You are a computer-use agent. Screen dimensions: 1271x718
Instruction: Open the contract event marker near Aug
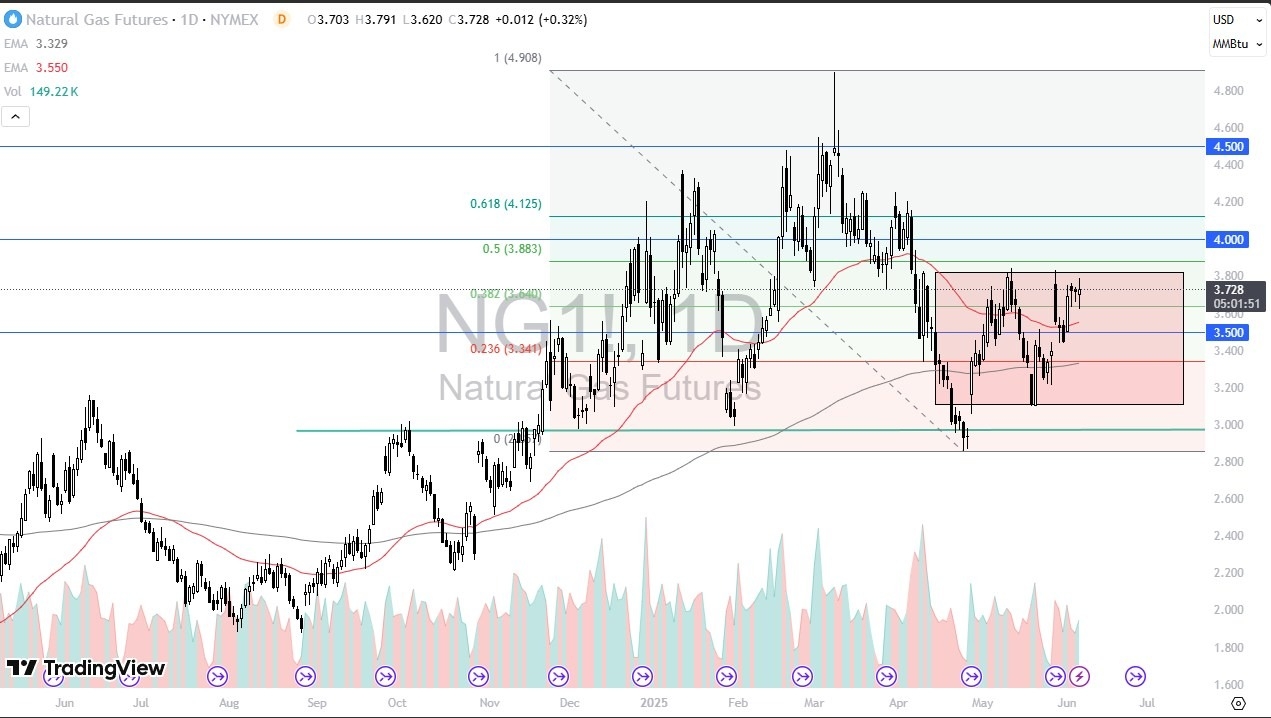(x=217, y=677)
